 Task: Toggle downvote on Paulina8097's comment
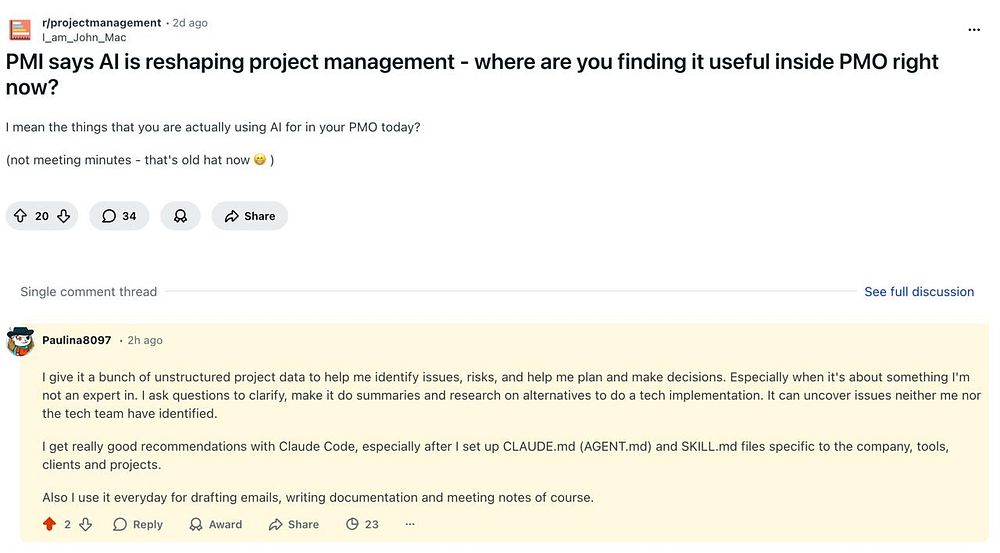(x=86, y=524)
